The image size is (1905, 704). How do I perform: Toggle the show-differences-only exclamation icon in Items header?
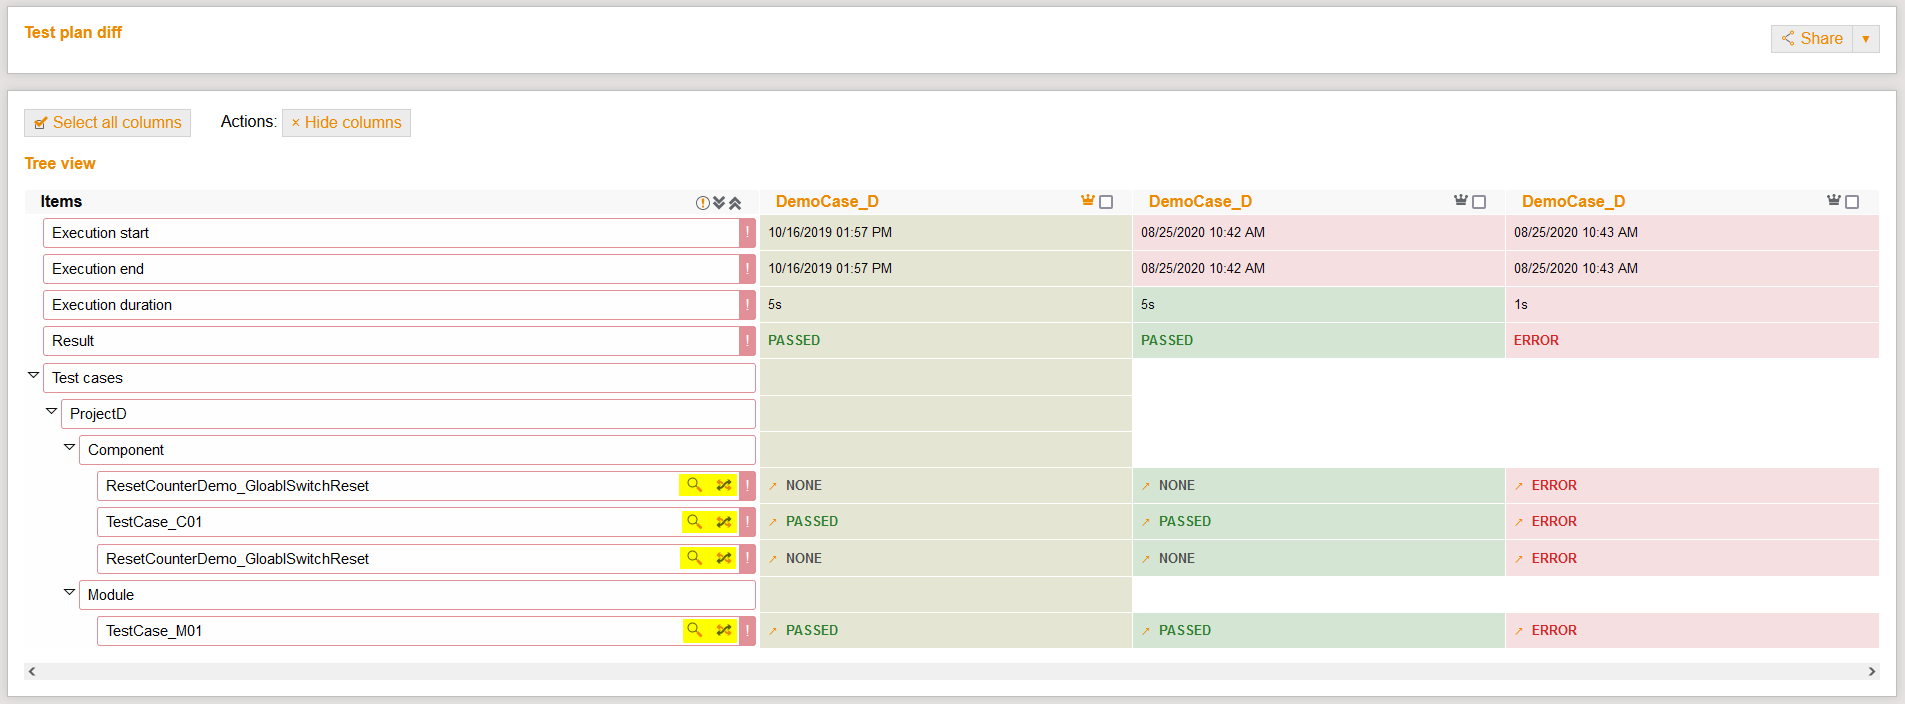click(703, 203)
